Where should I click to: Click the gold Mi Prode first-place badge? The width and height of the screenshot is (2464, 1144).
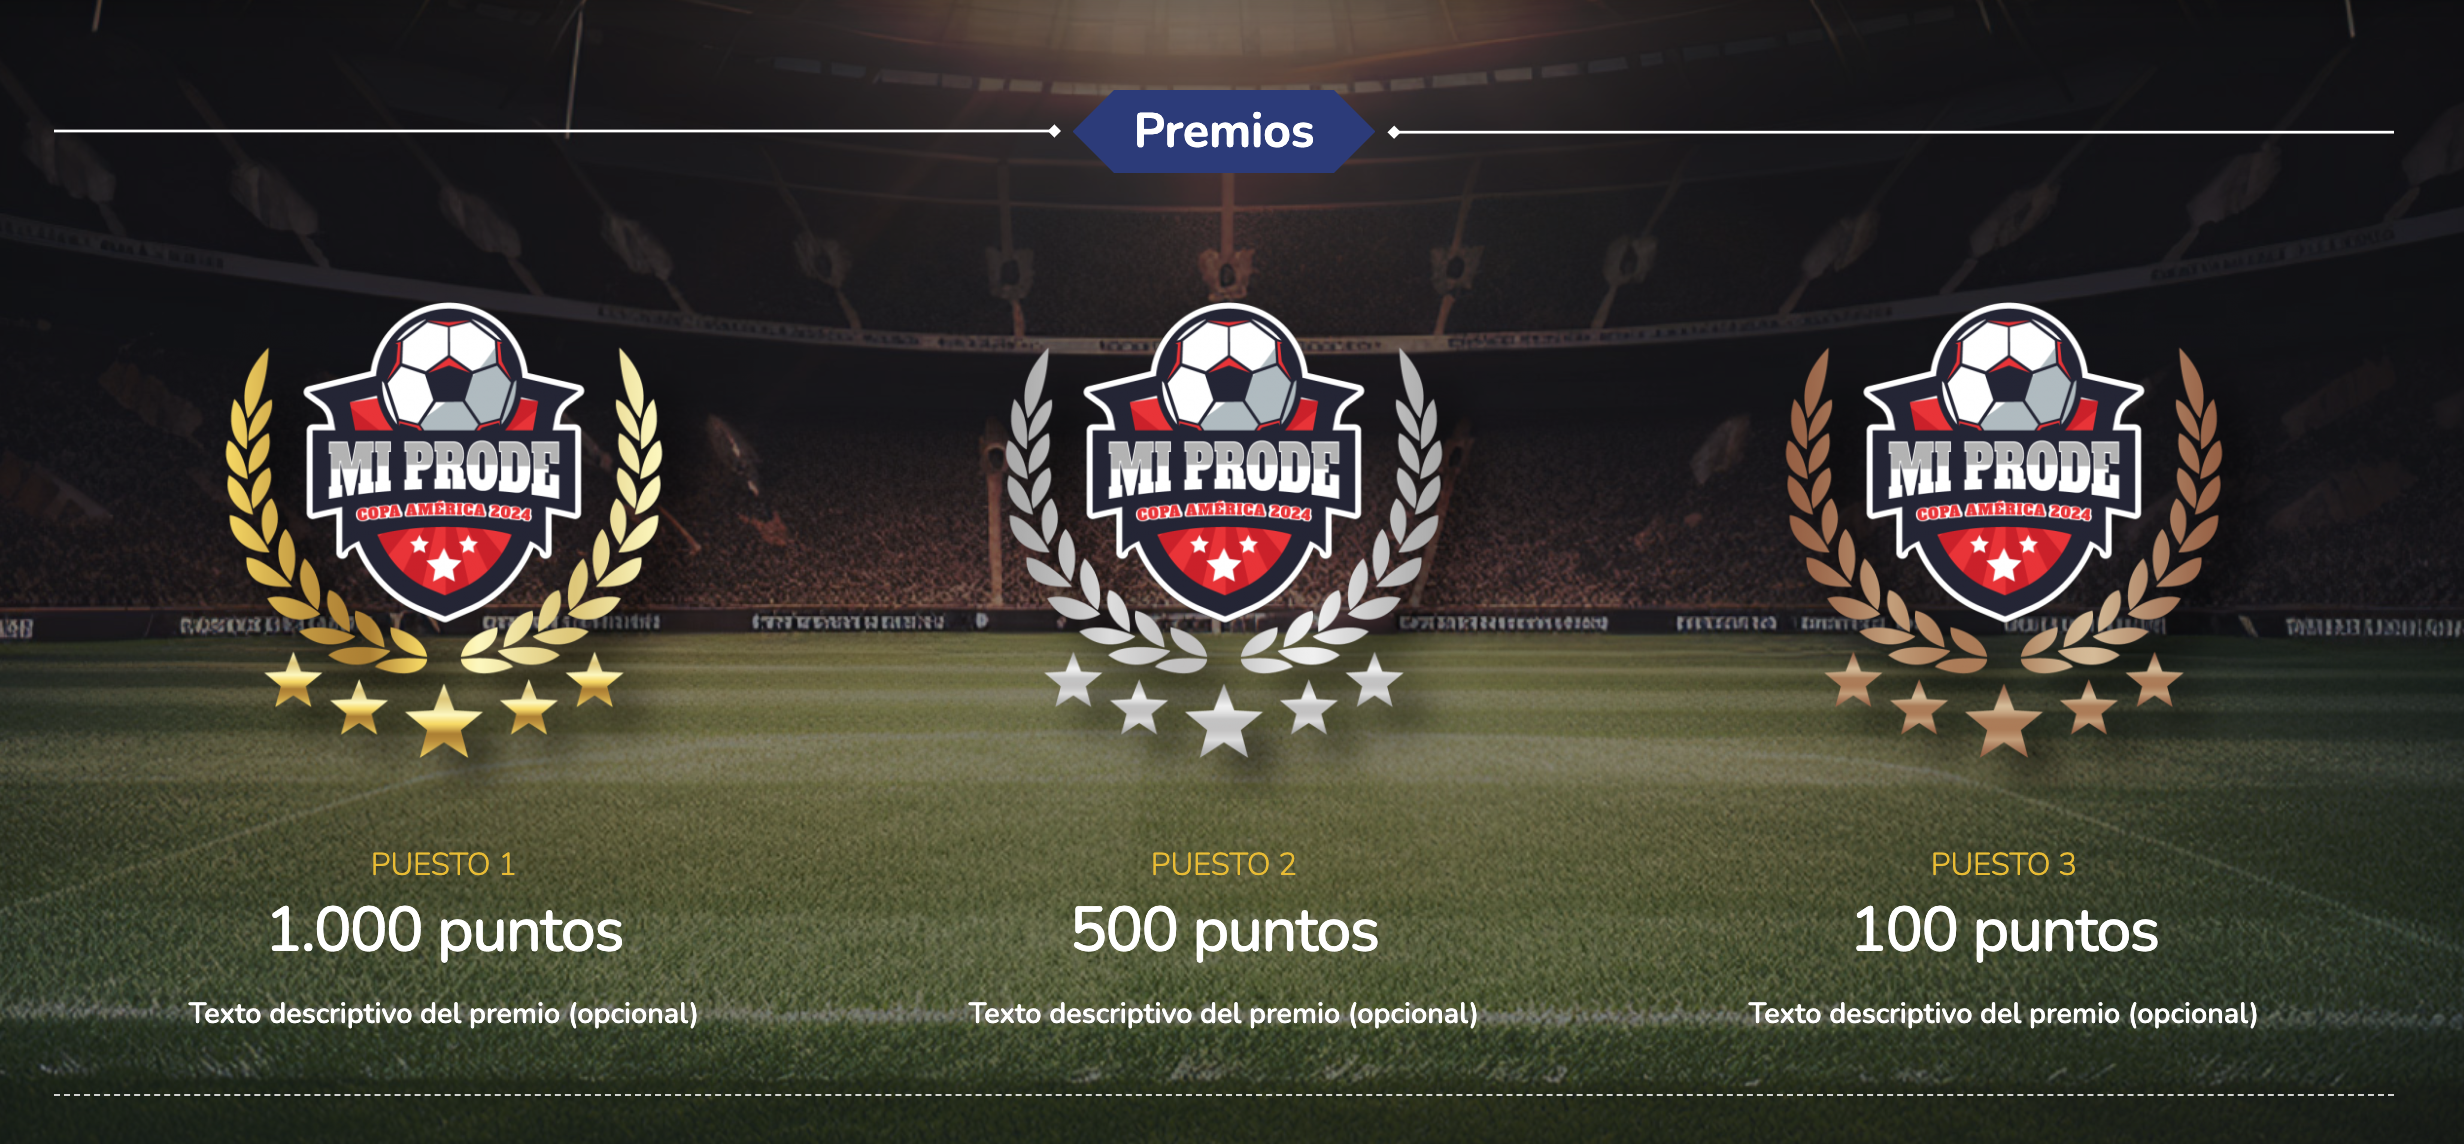click(444, 530)
